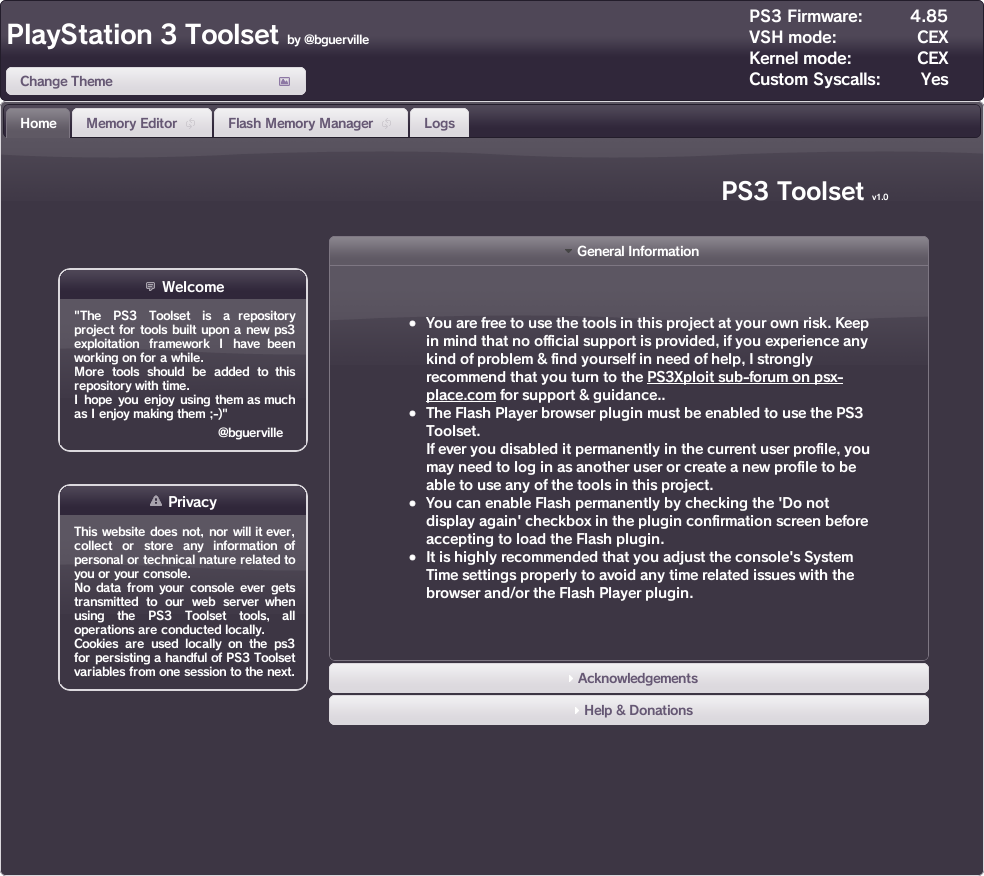Click the refresh icon on Flash Memory Manager tab
The height and width of the screenshot is (876, 984).
tap(387, 124)
